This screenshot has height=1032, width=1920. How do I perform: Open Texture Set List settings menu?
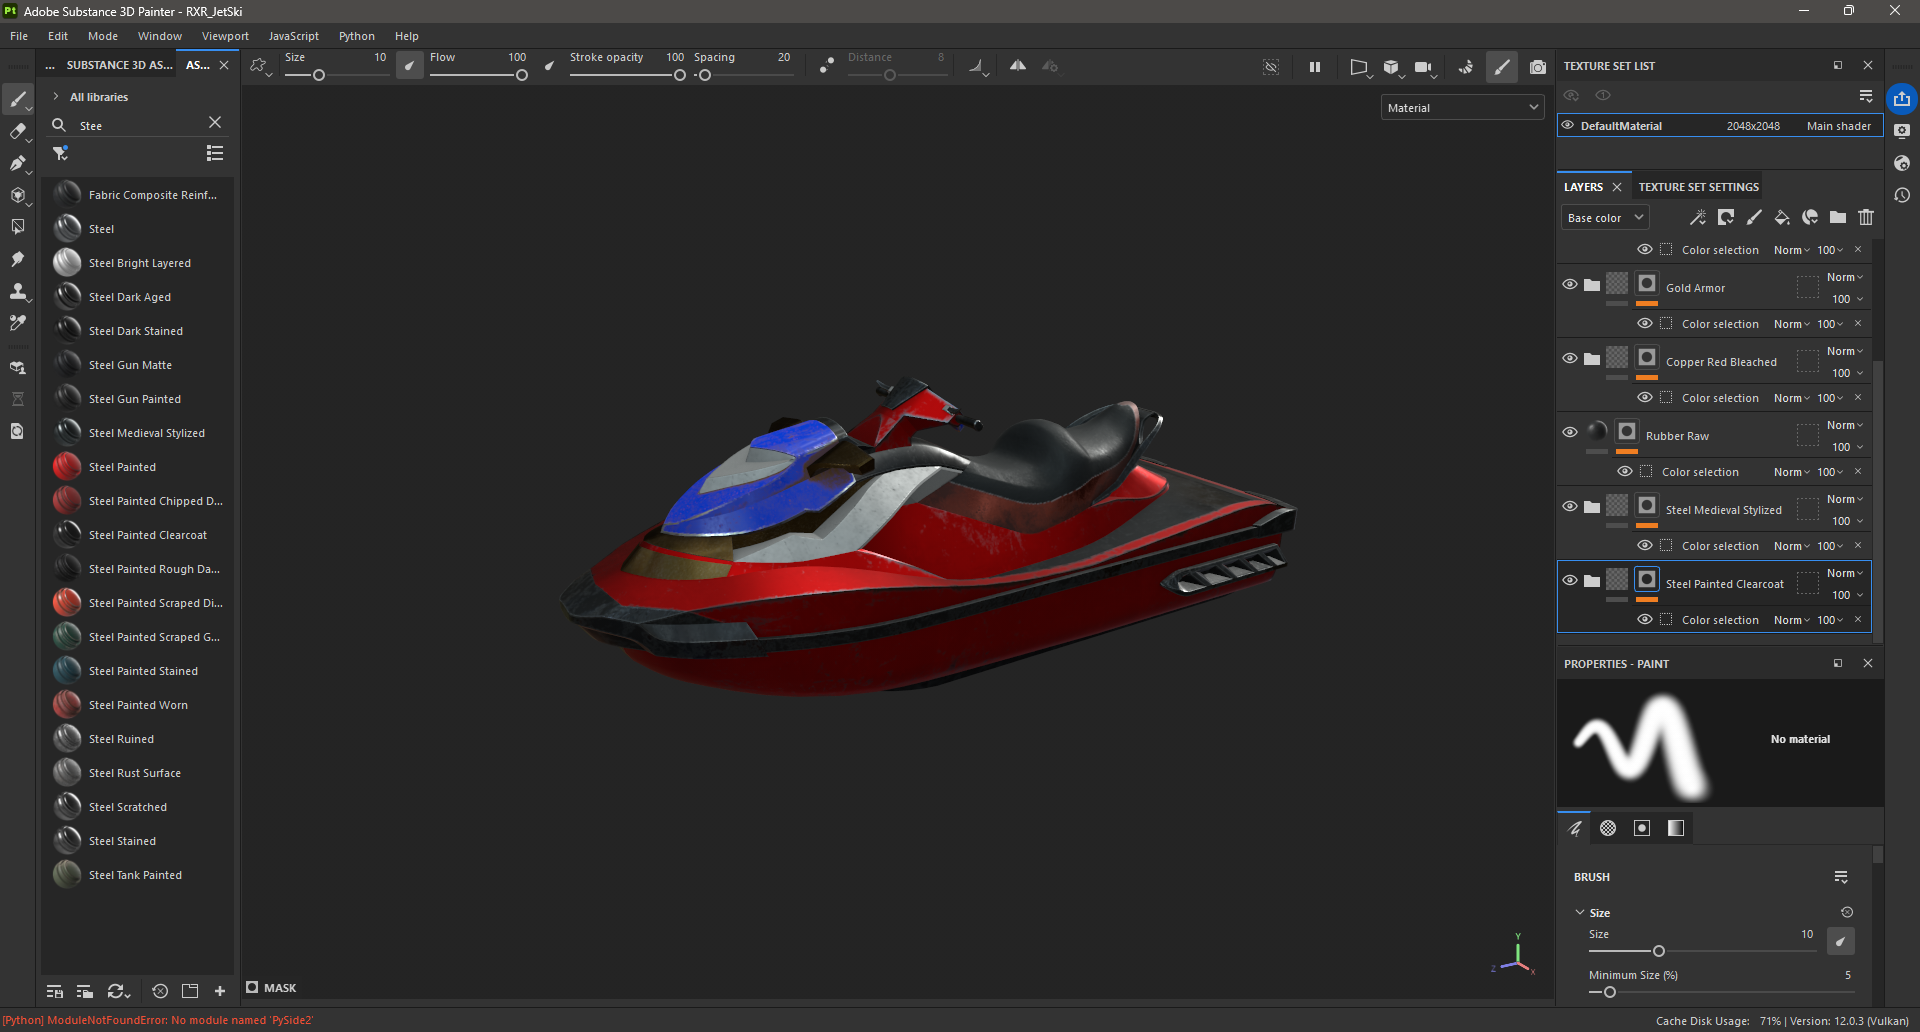coord(1866,96)
